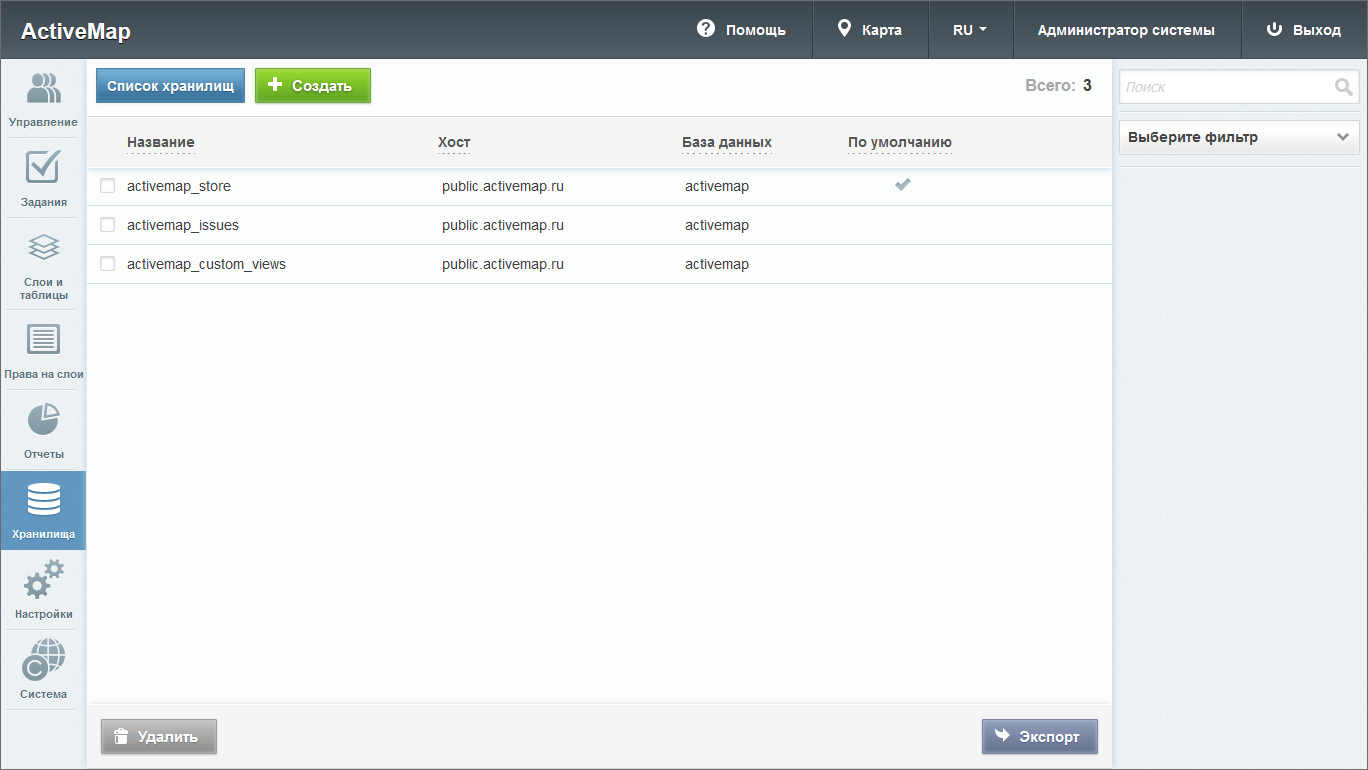
Task: Focus the Поиск search field
Action: [x=1225, y=87]
